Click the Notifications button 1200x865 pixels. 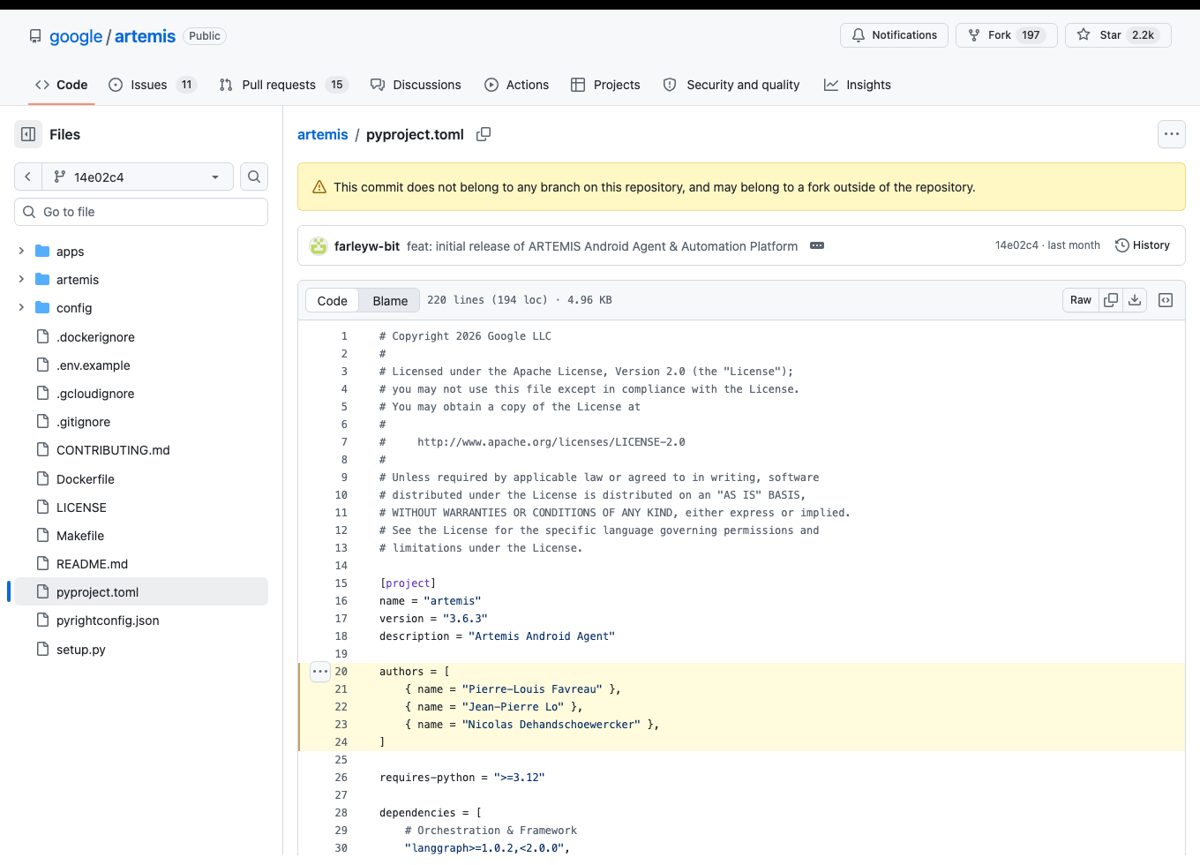pos(894,35)
